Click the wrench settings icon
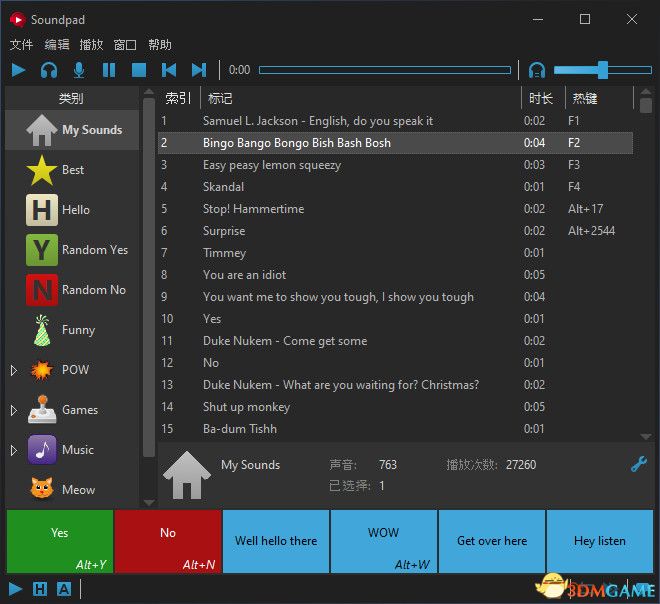This screenshot has width=660, height=604. click(639, 464)
